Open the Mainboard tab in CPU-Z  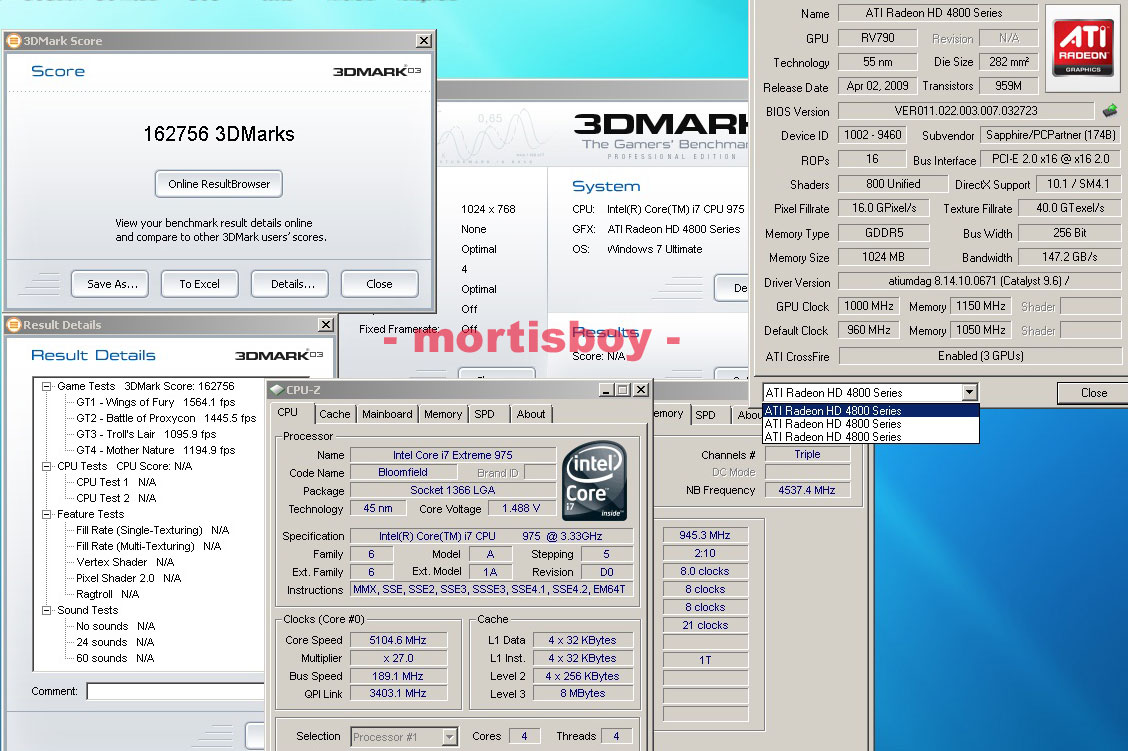tap(387, 414)
